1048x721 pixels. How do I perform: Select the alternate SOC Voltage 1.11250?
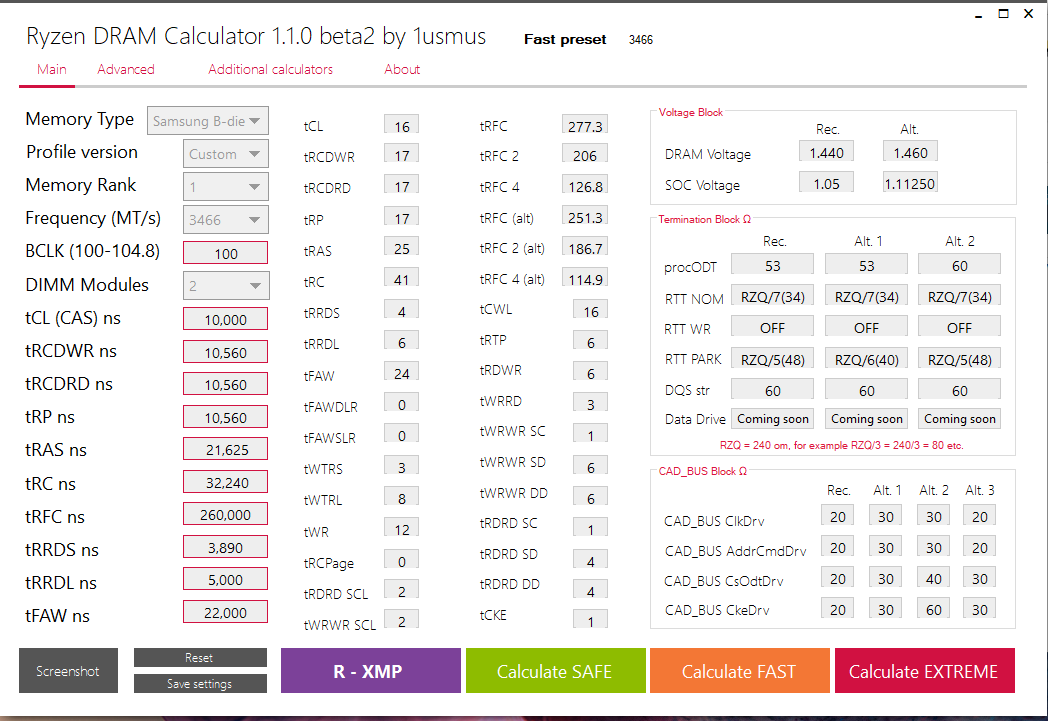(910, 183)
